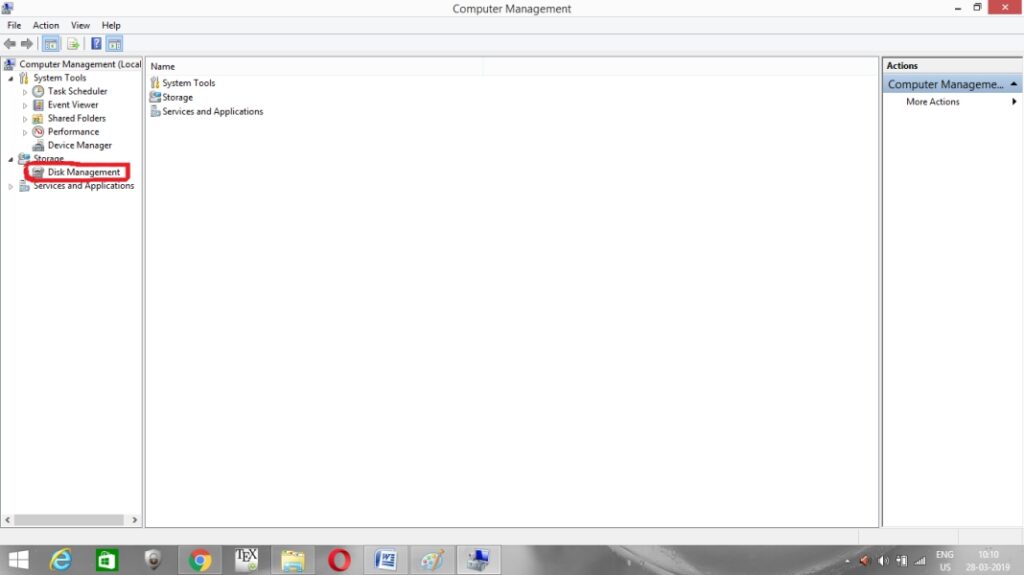Open the View menu

80,25
